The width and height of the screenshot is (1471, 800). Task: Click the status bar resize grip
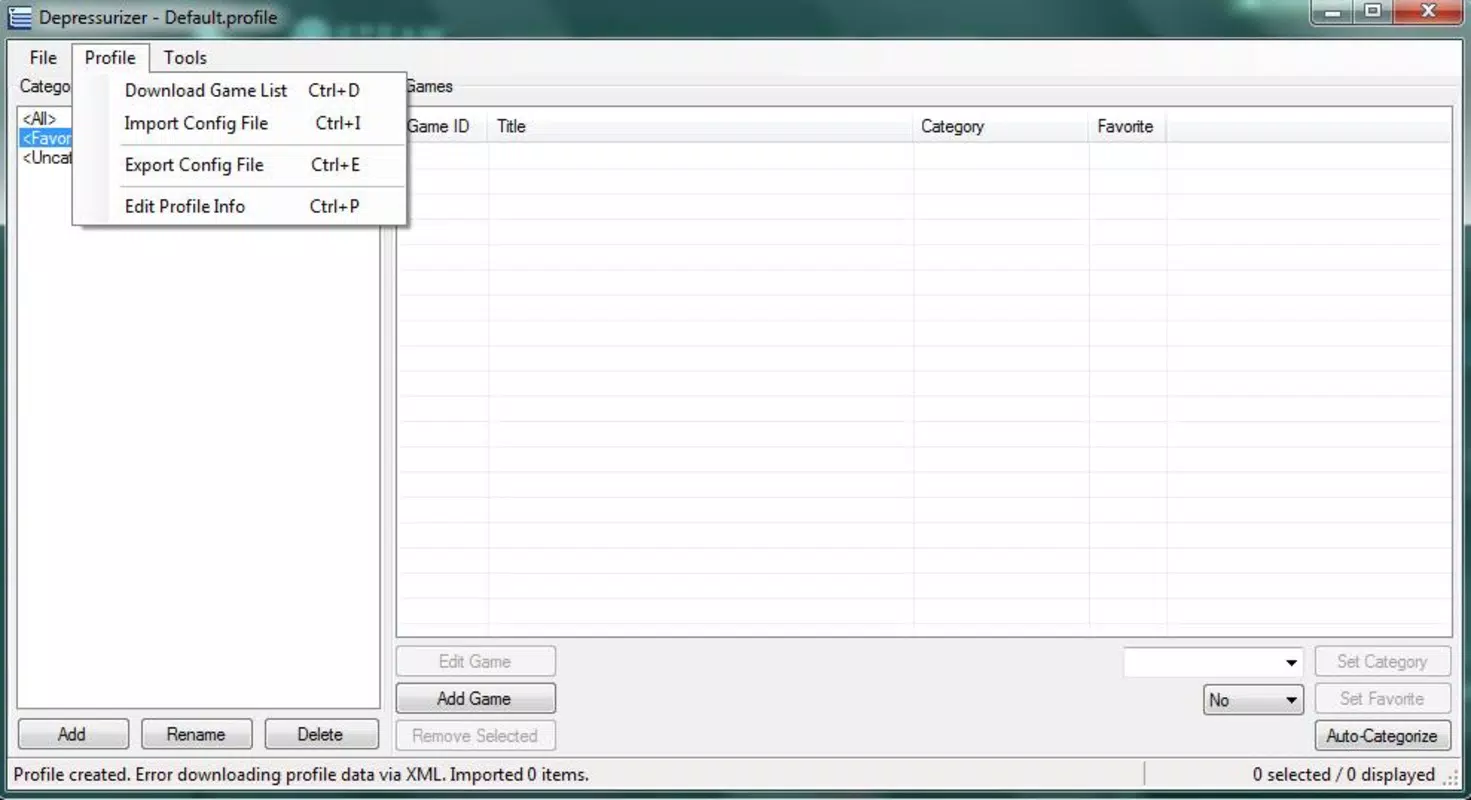[x=1451, y=776]
